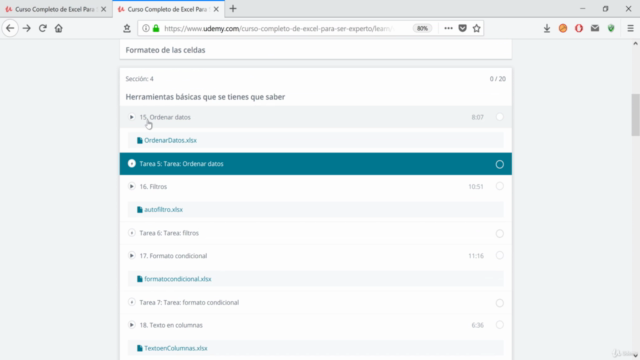Open the page actions three-dots menu
Screen dimensions: 640x360
click(448, 28)
